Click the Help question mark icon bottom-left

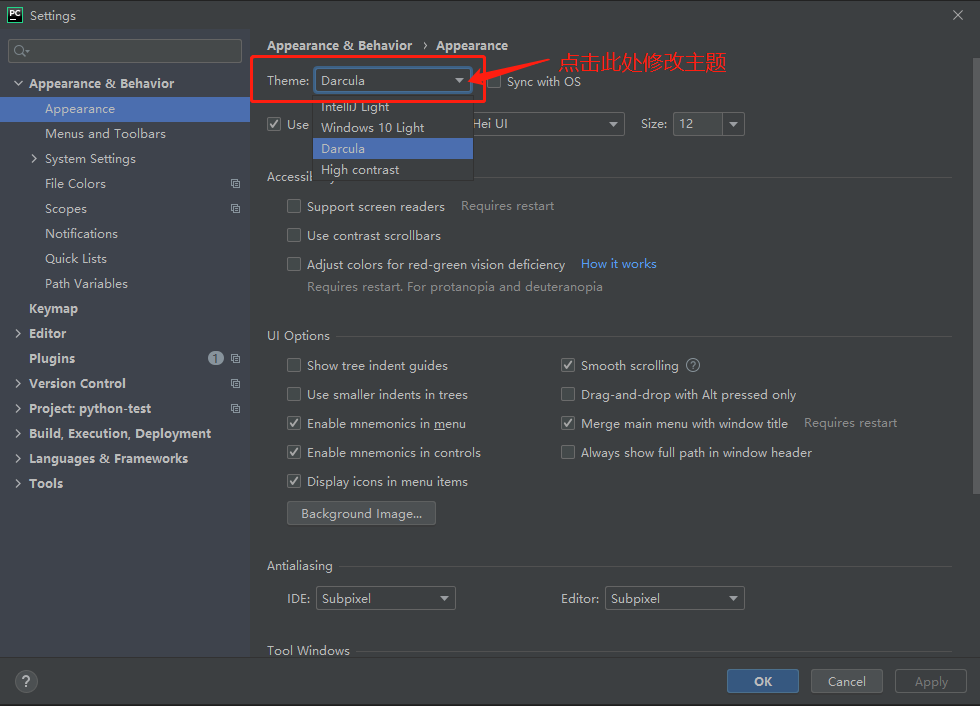(x=26, y=681)
